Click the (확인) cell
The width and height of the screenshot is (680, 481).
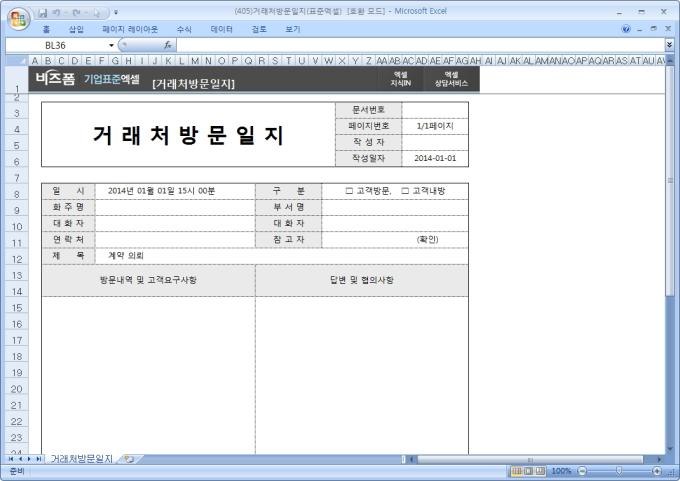point(395,239)
